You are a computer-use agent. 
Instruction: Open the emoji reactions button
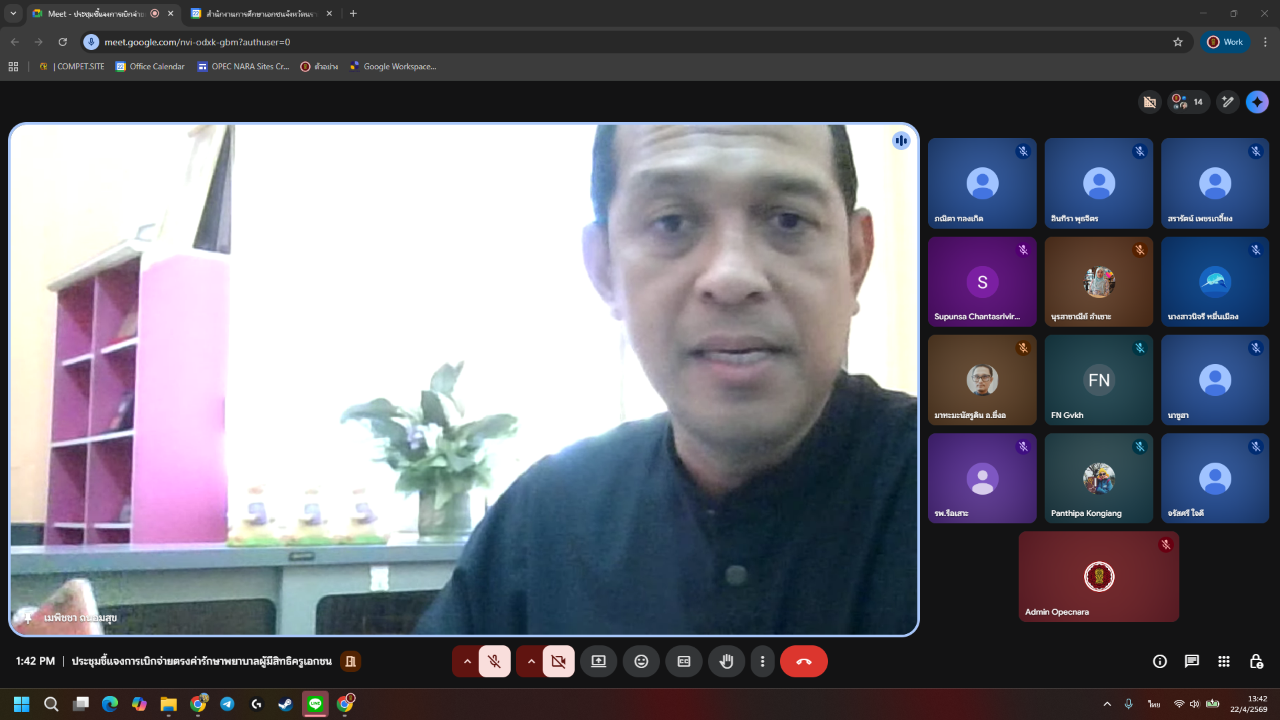[x=641, y=661]
